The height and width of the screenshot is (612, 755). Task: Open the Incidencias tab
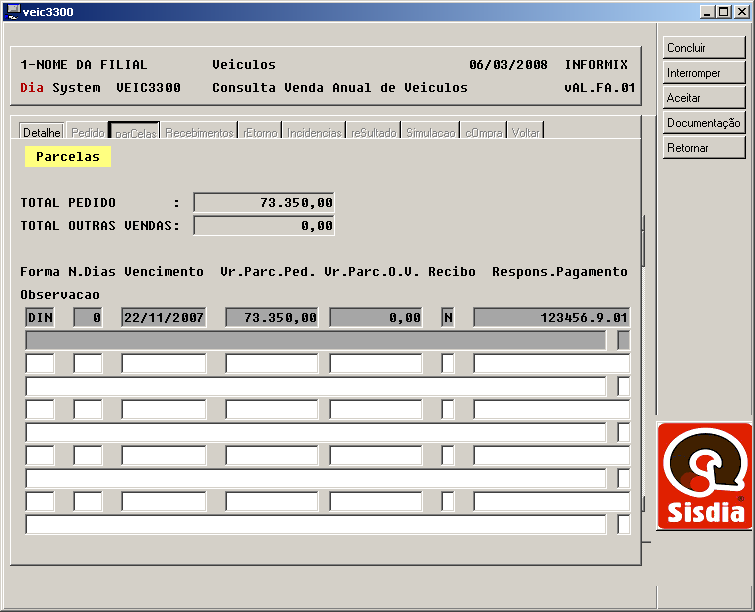(314, 132)
